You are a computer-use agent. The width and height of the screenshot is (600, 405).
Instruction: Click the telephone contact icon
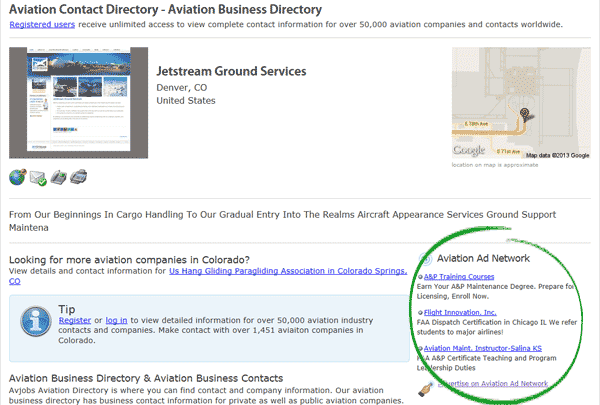pos(59,177)
